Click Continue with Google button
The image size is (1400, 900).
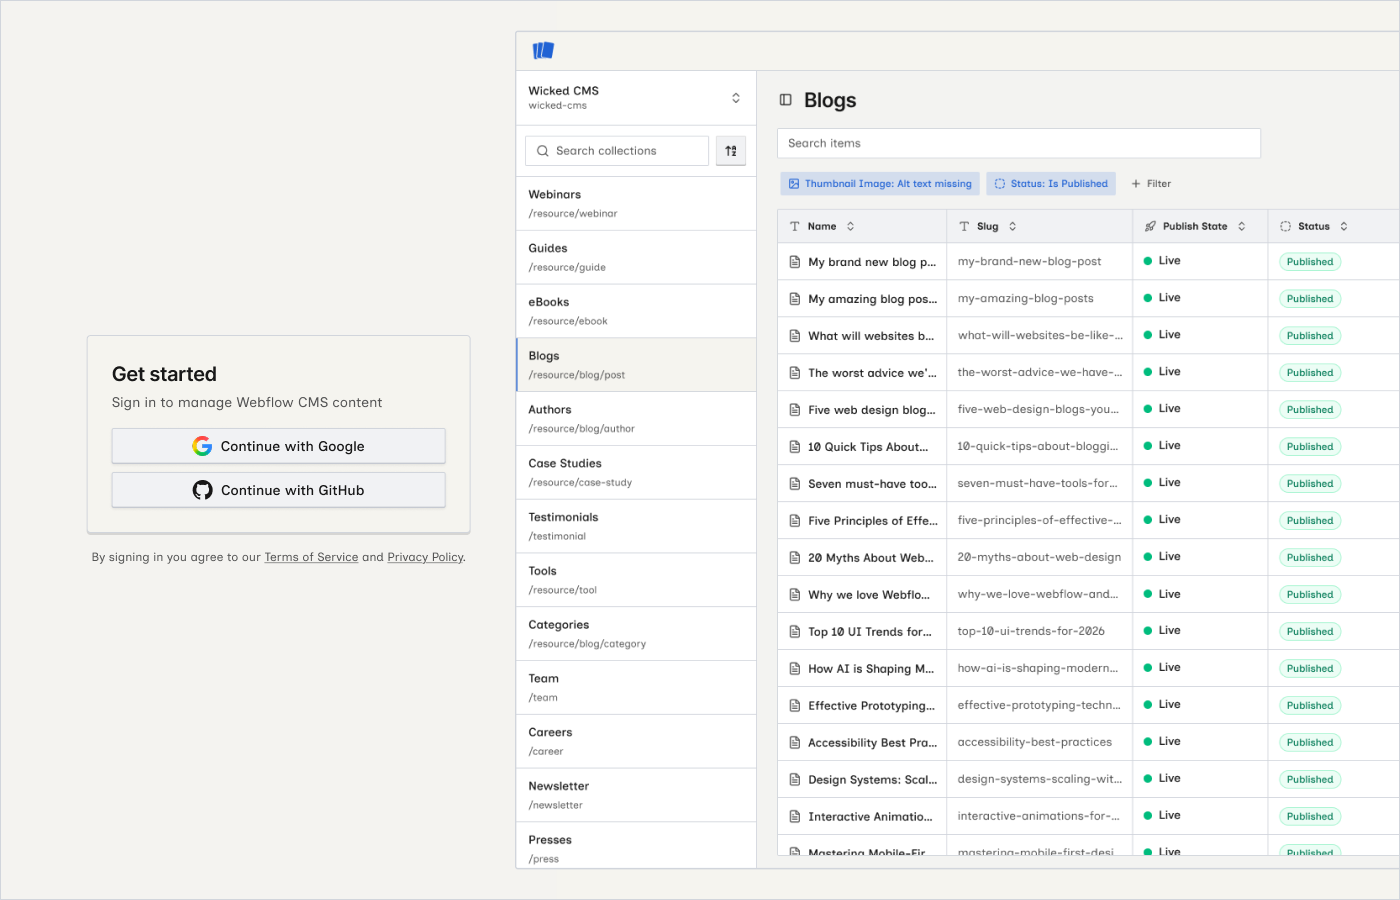coord(278,446)
